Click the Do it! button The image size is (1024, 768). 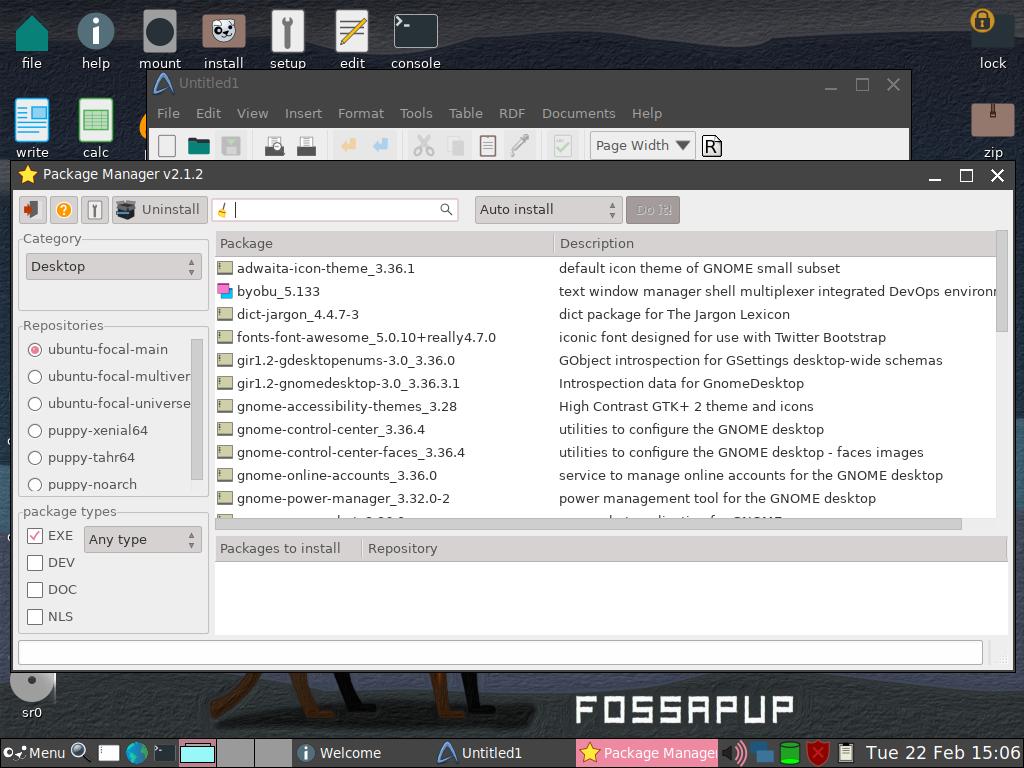tap(653, 210)
